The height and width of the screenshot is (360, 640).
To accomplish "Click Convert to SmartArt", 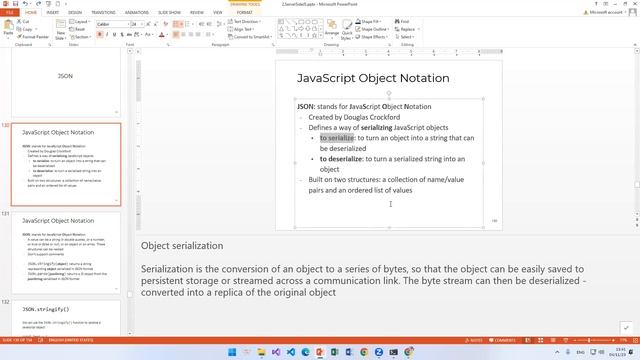I will tap(250, 37).
